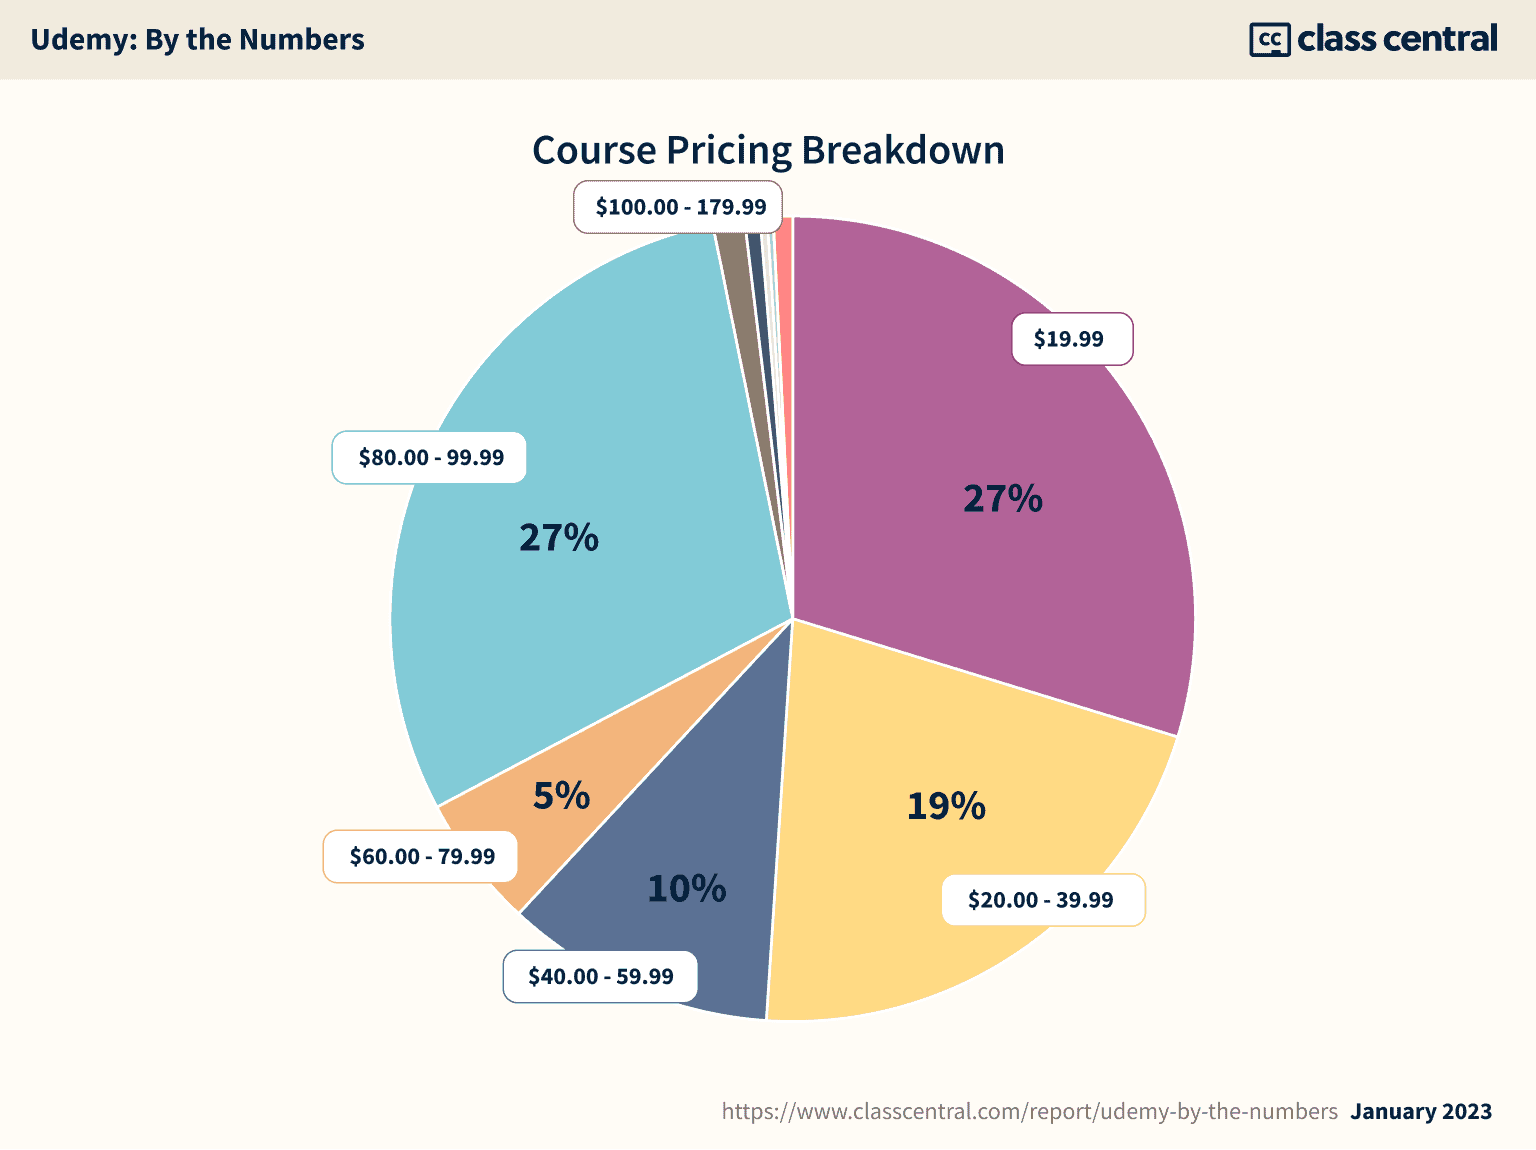The height and width of the screenshot is (1150, 1536).
Task: Select the $100.00 - 179.99 price label
Action: (680, 207)
